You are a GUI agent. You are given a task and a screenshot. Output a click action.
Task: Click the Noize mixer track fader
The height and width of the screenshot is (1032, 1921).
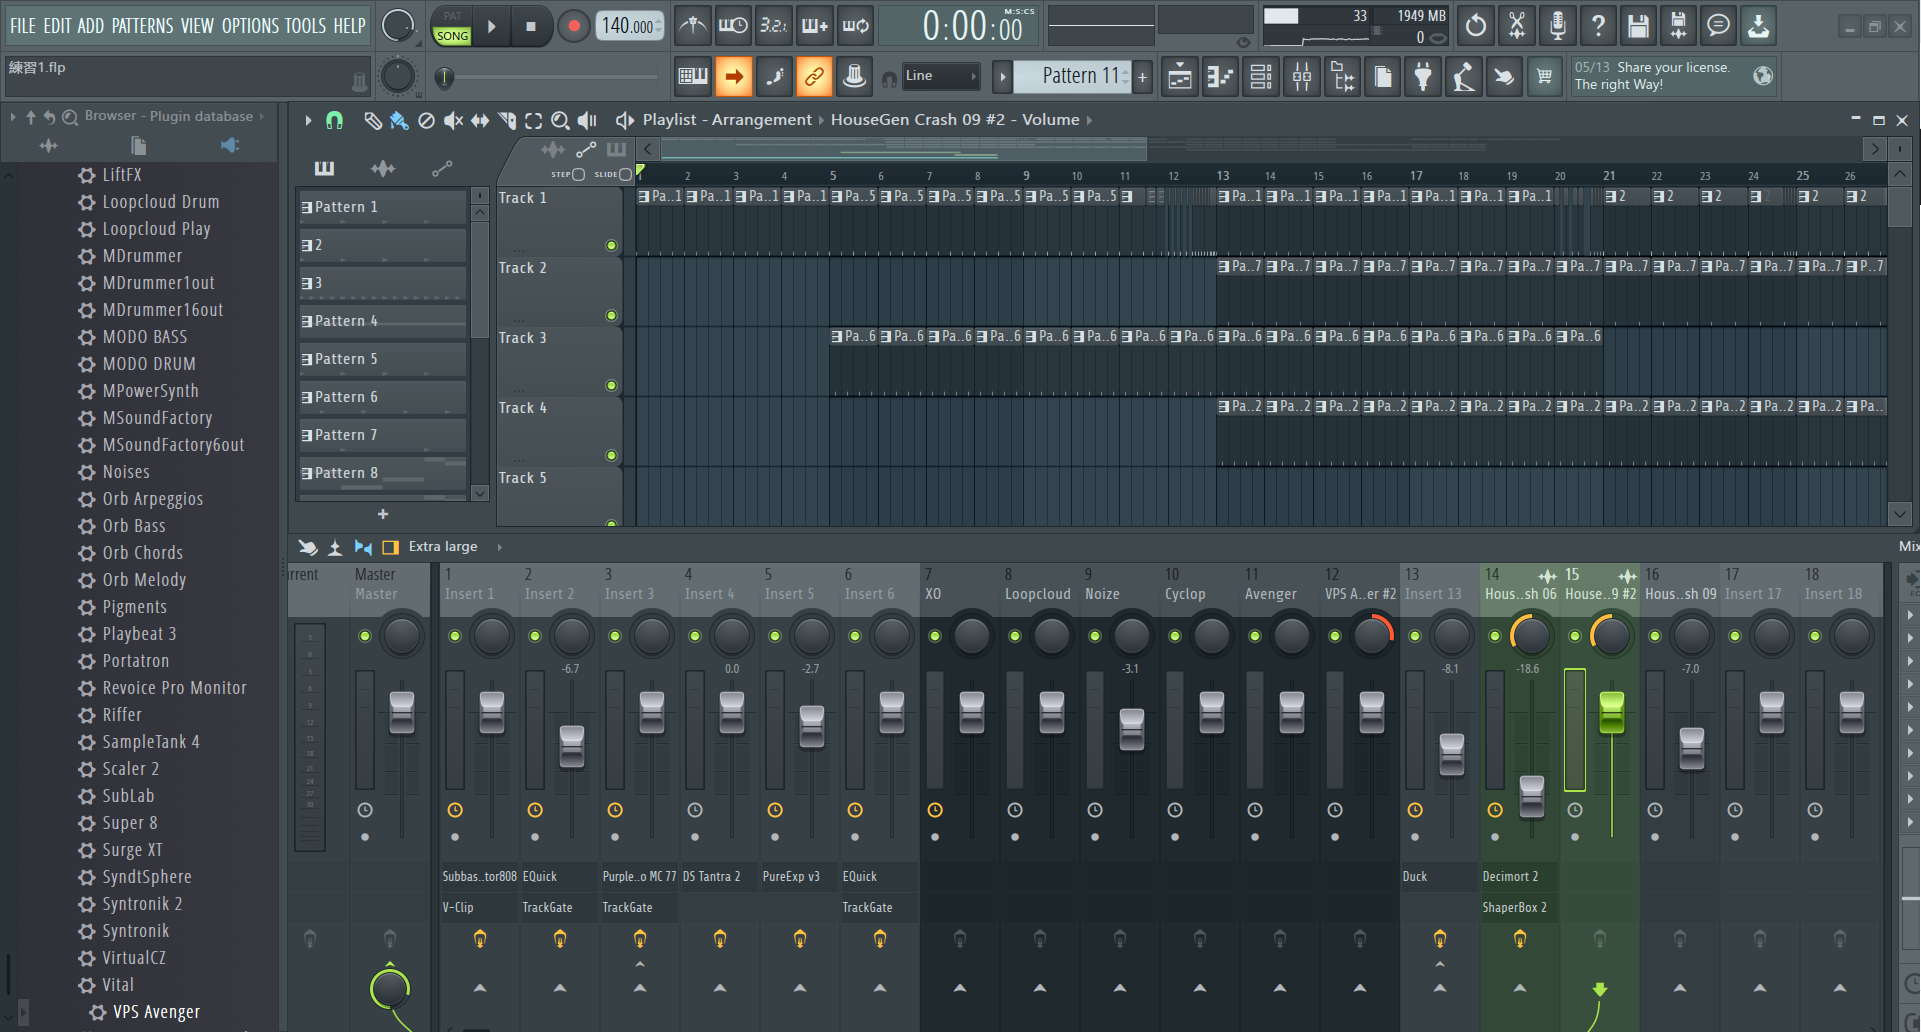[x=1132, y=730]
